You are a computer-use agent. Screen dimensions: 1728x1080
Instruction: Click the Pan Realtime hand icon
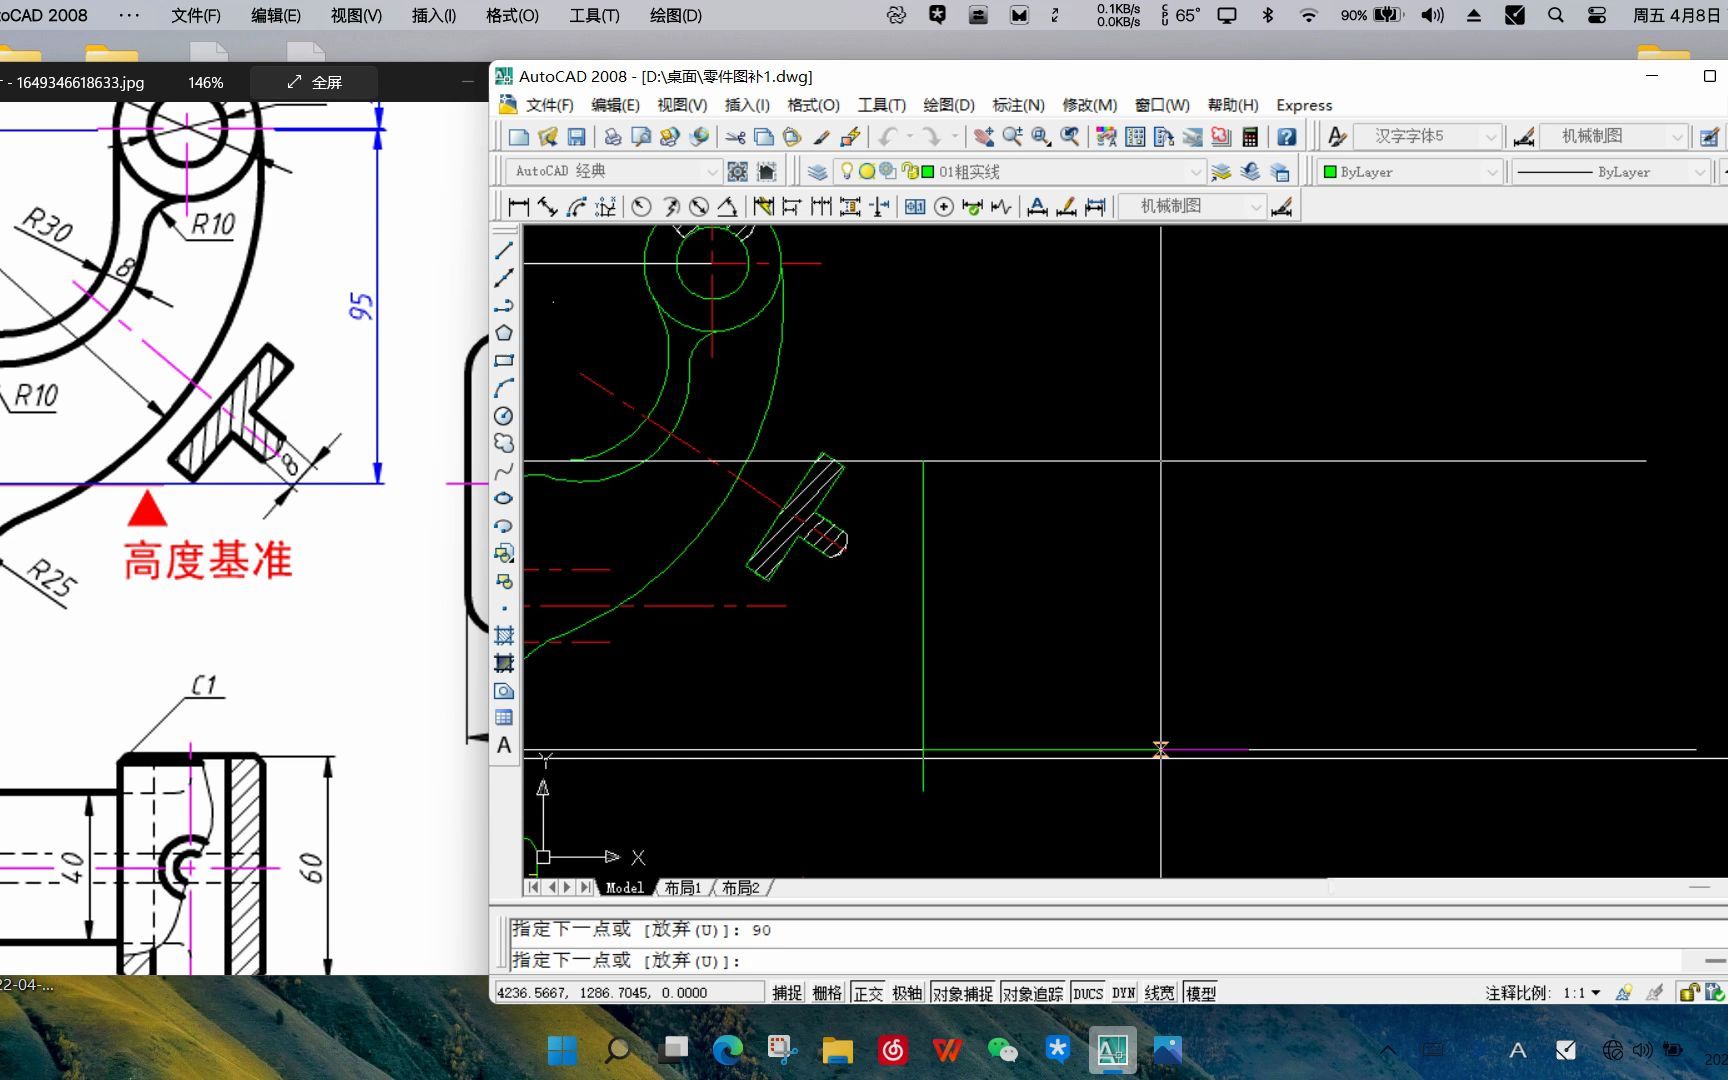coord(985,137)
